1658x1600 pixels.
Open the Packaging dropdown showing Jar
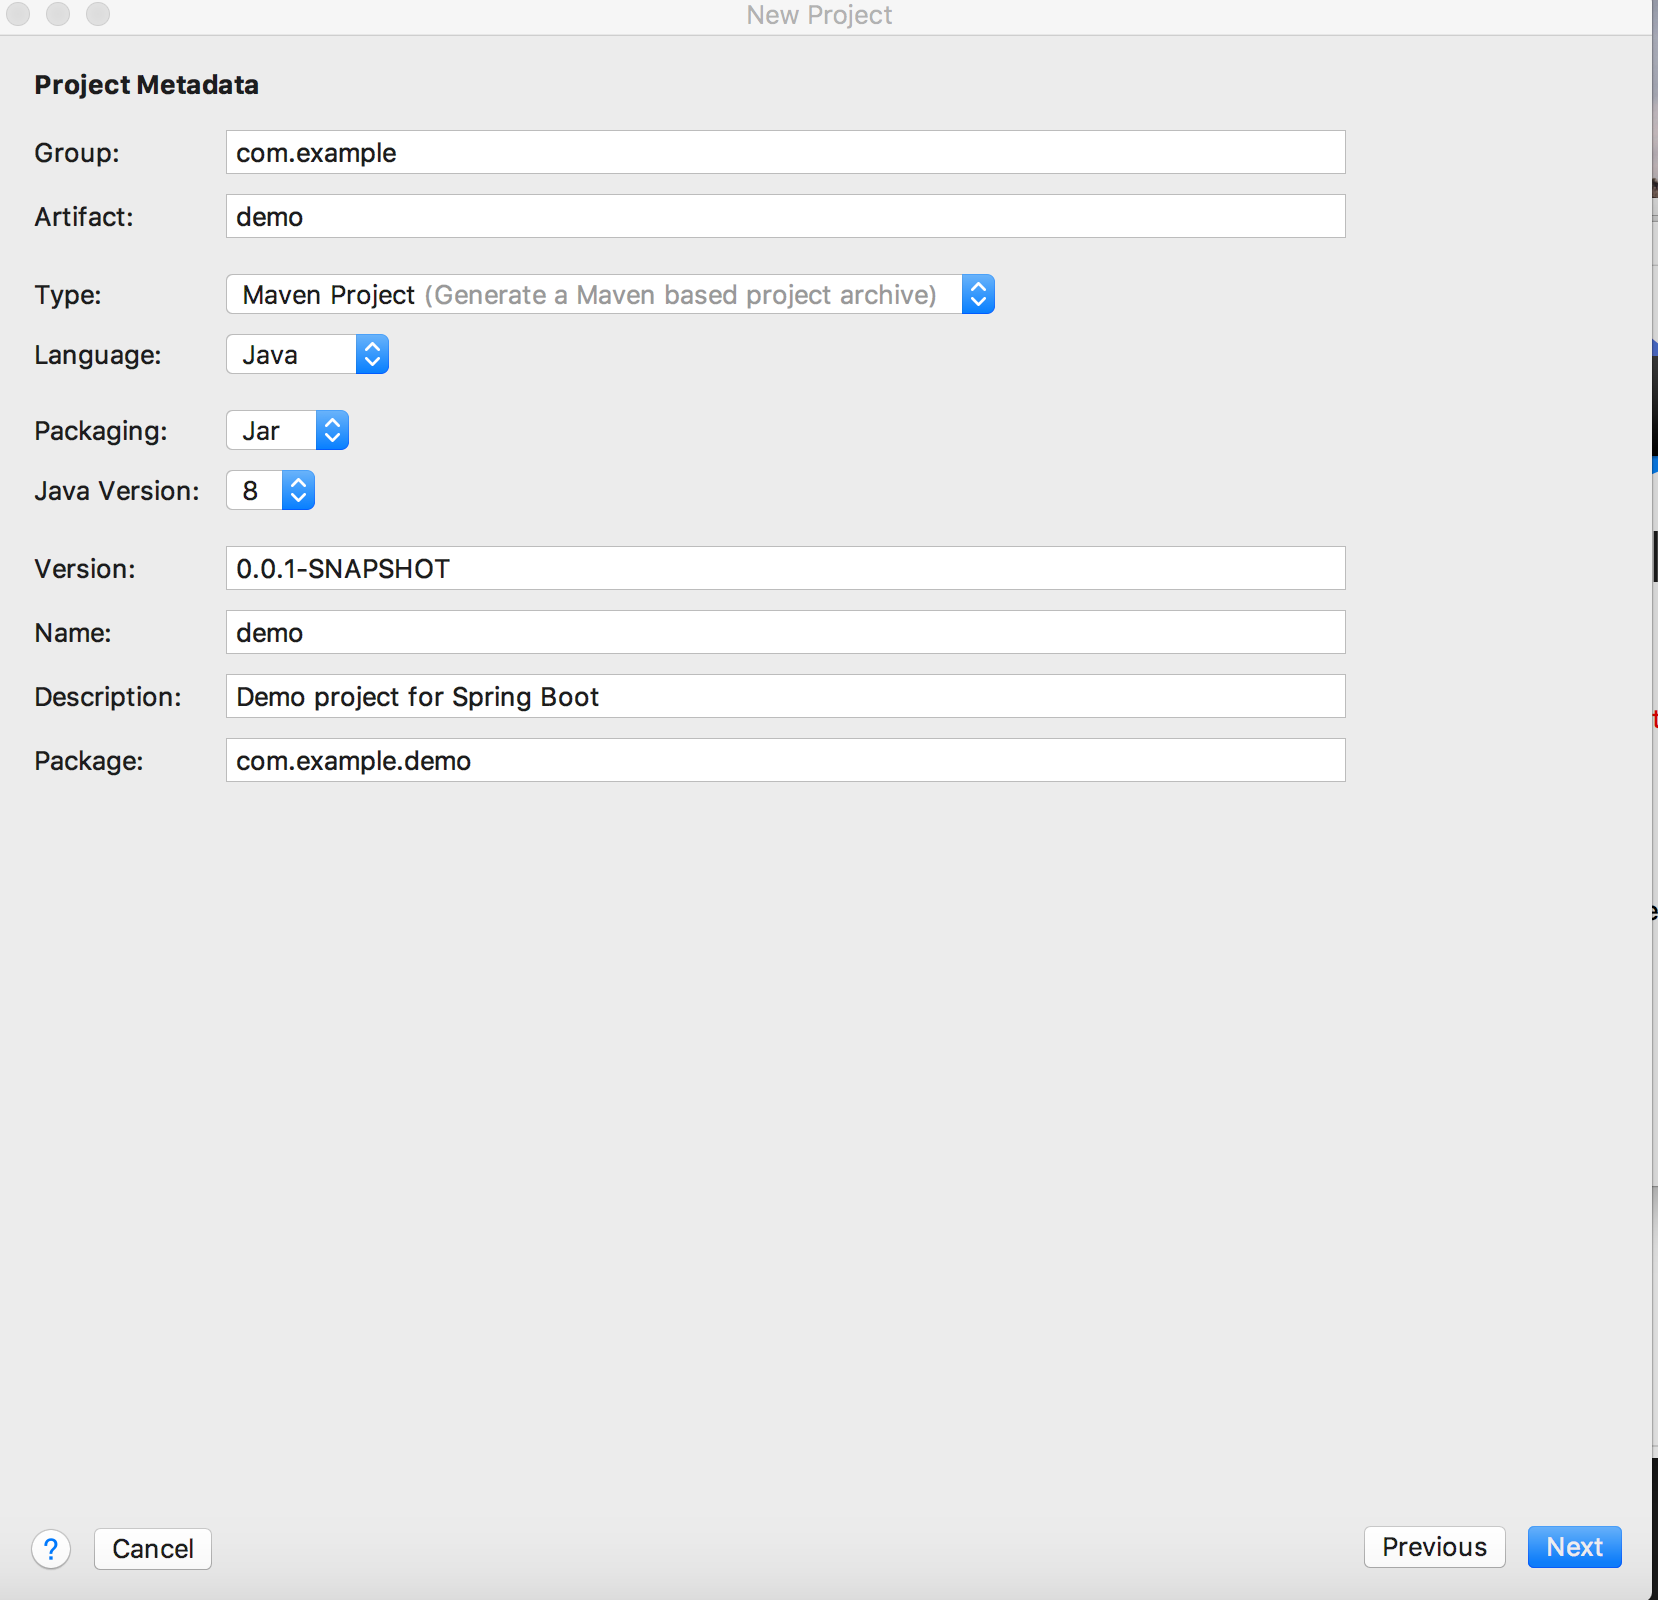287,430
